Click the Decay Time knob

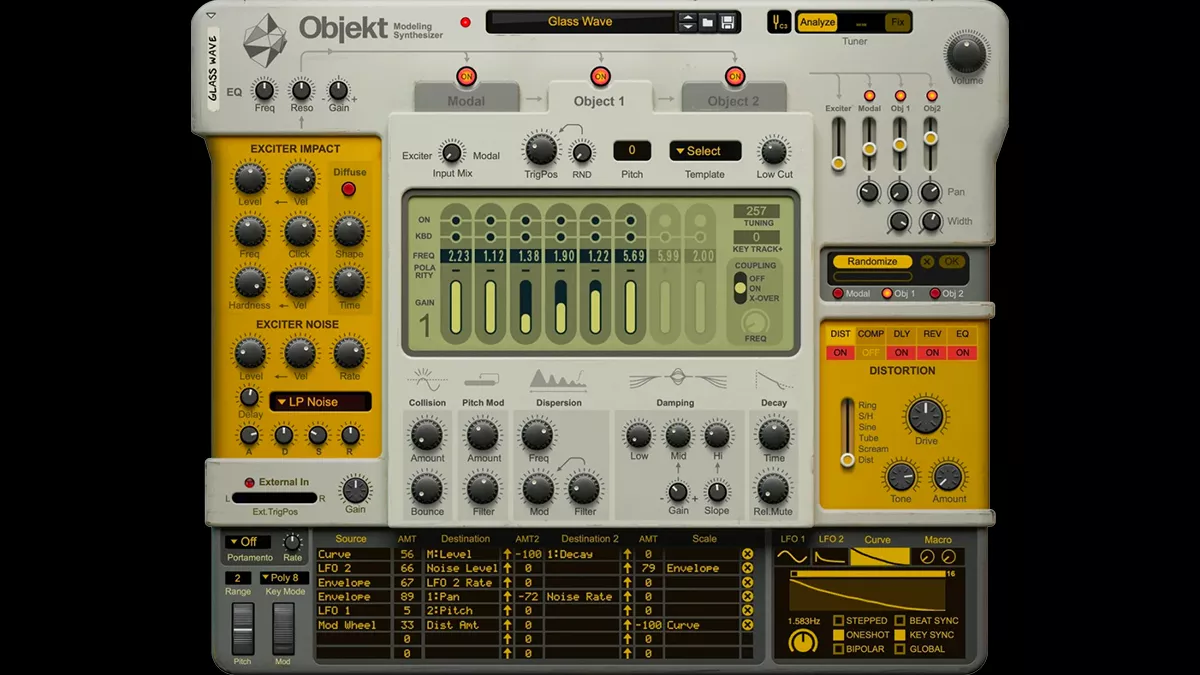point(774,435)
